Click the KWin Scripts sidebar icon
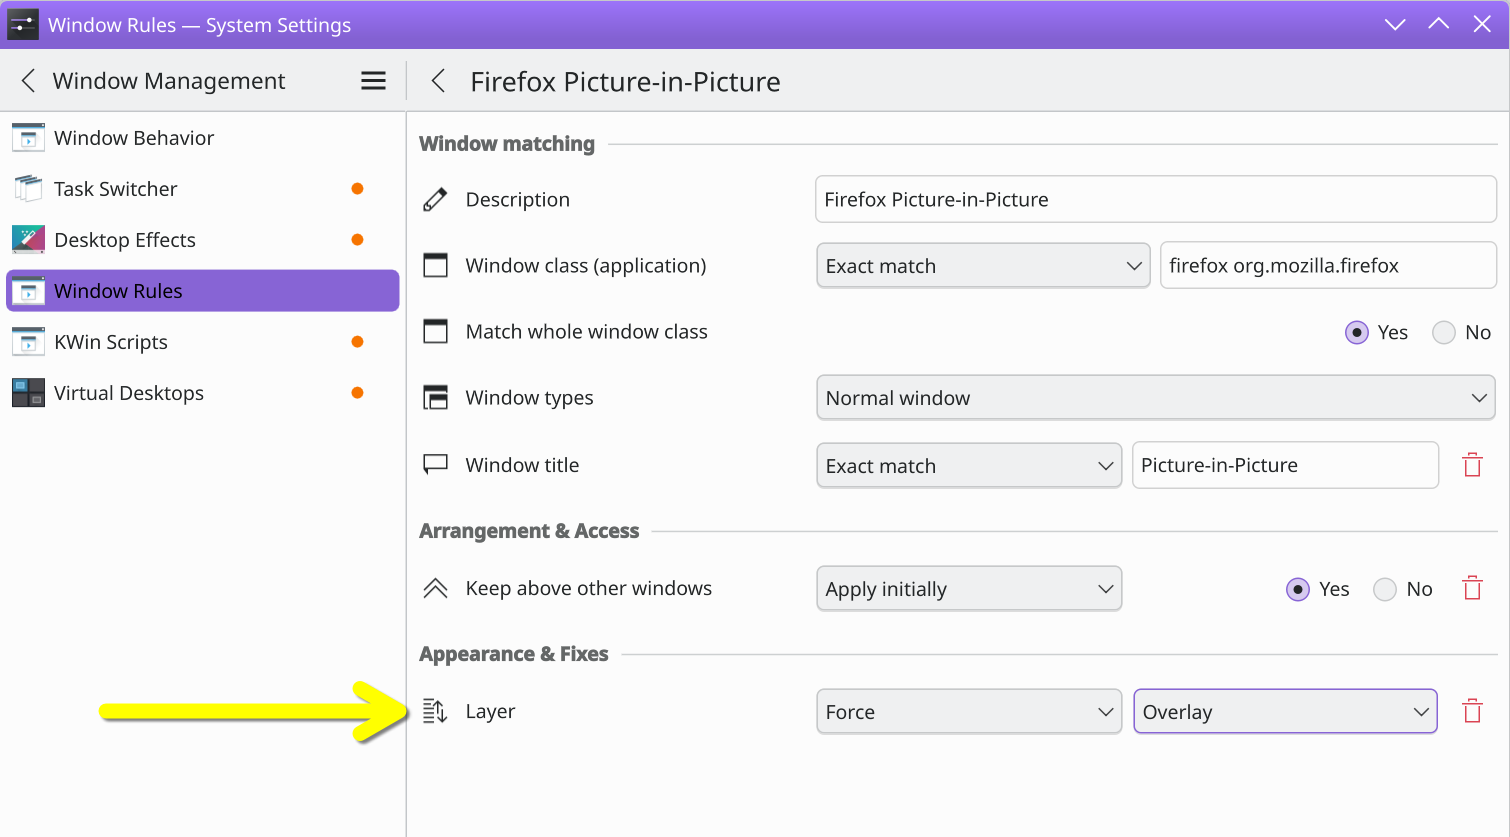The height and width of the screenshot is (837, 1510). [28, 342]
